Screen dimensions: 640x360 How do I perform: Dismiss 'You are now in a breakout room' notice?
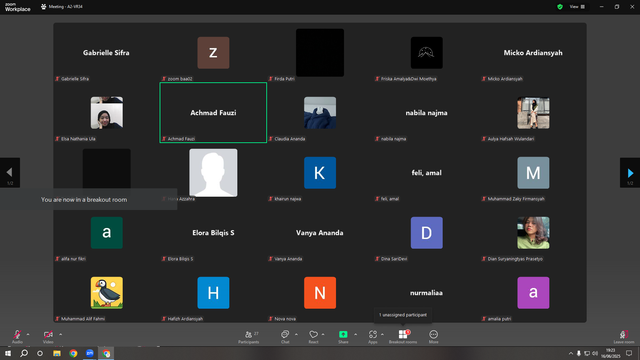[x=89, y=200]
